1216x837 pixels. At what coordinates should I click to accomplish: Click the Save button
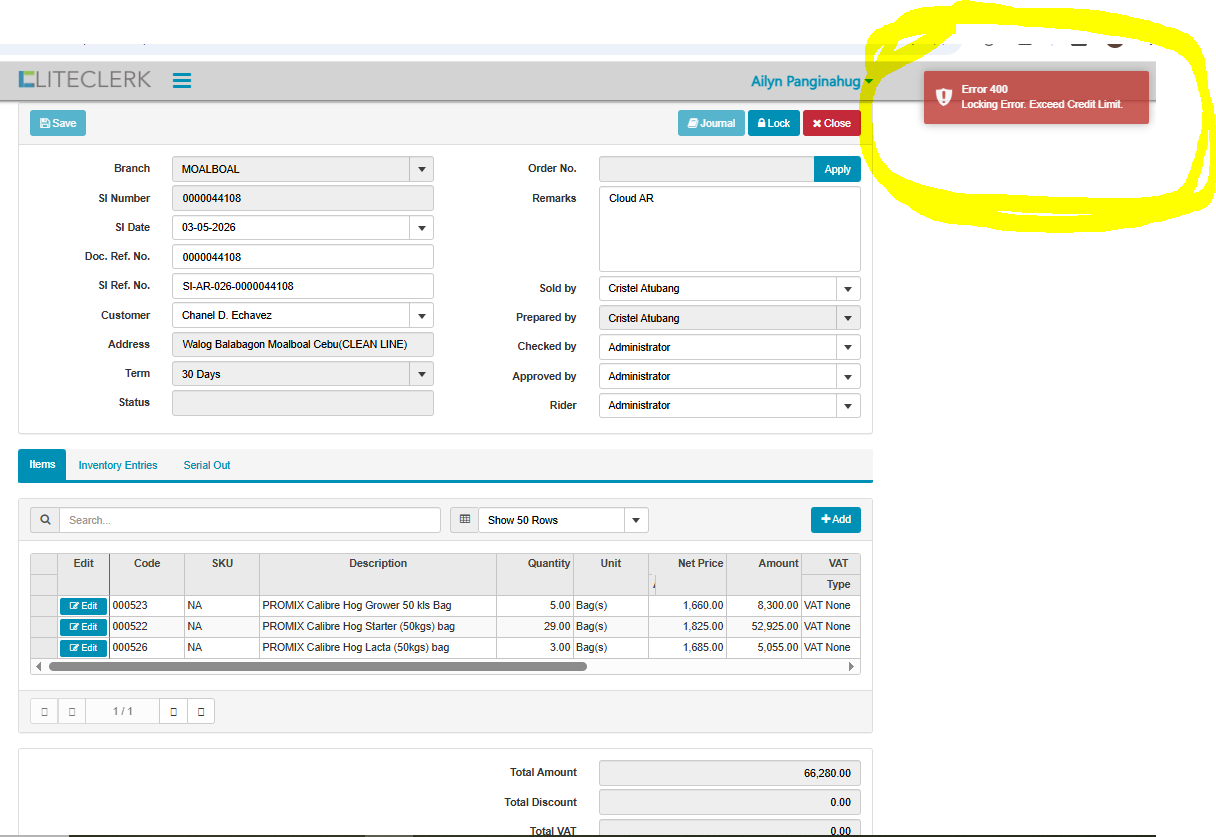tap(58, 123)
